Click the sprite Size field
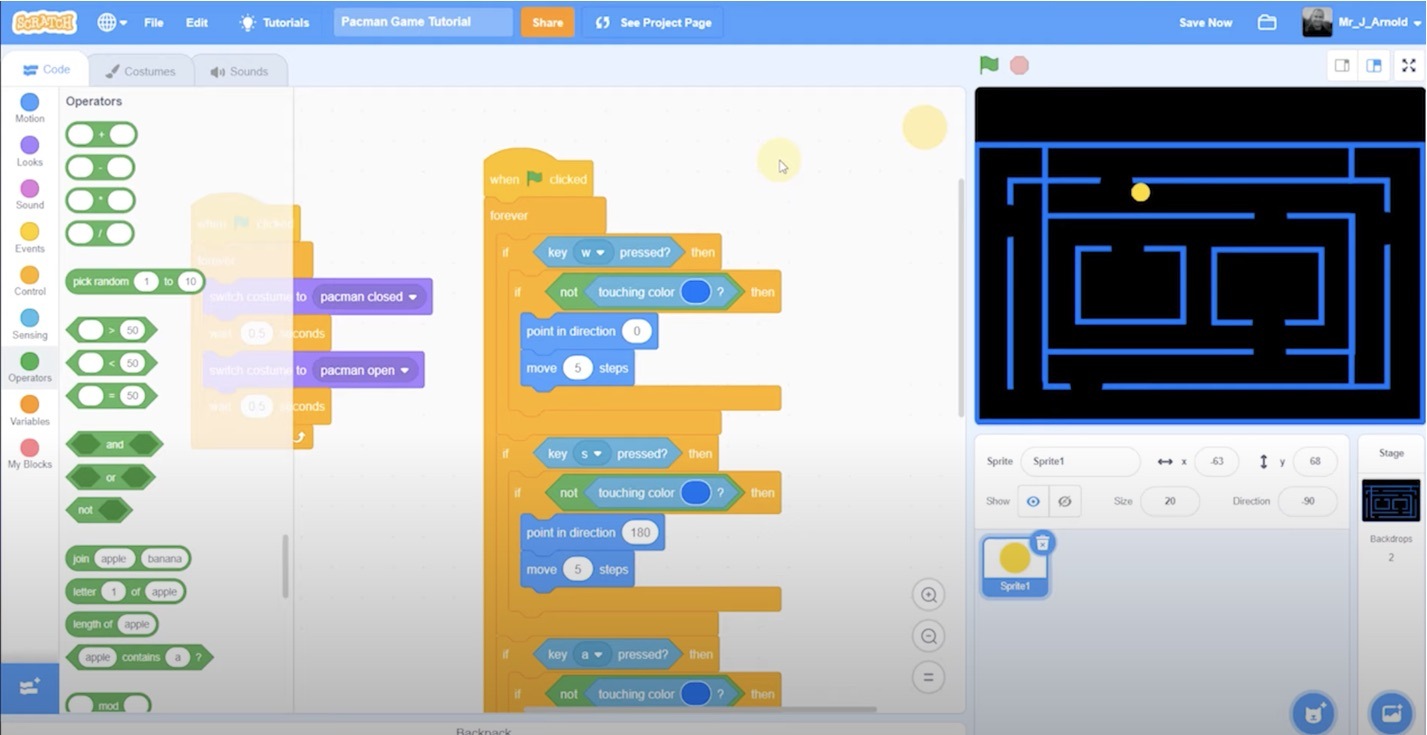The height and width of the screenshot is (735, 1427). (1169, 501)
